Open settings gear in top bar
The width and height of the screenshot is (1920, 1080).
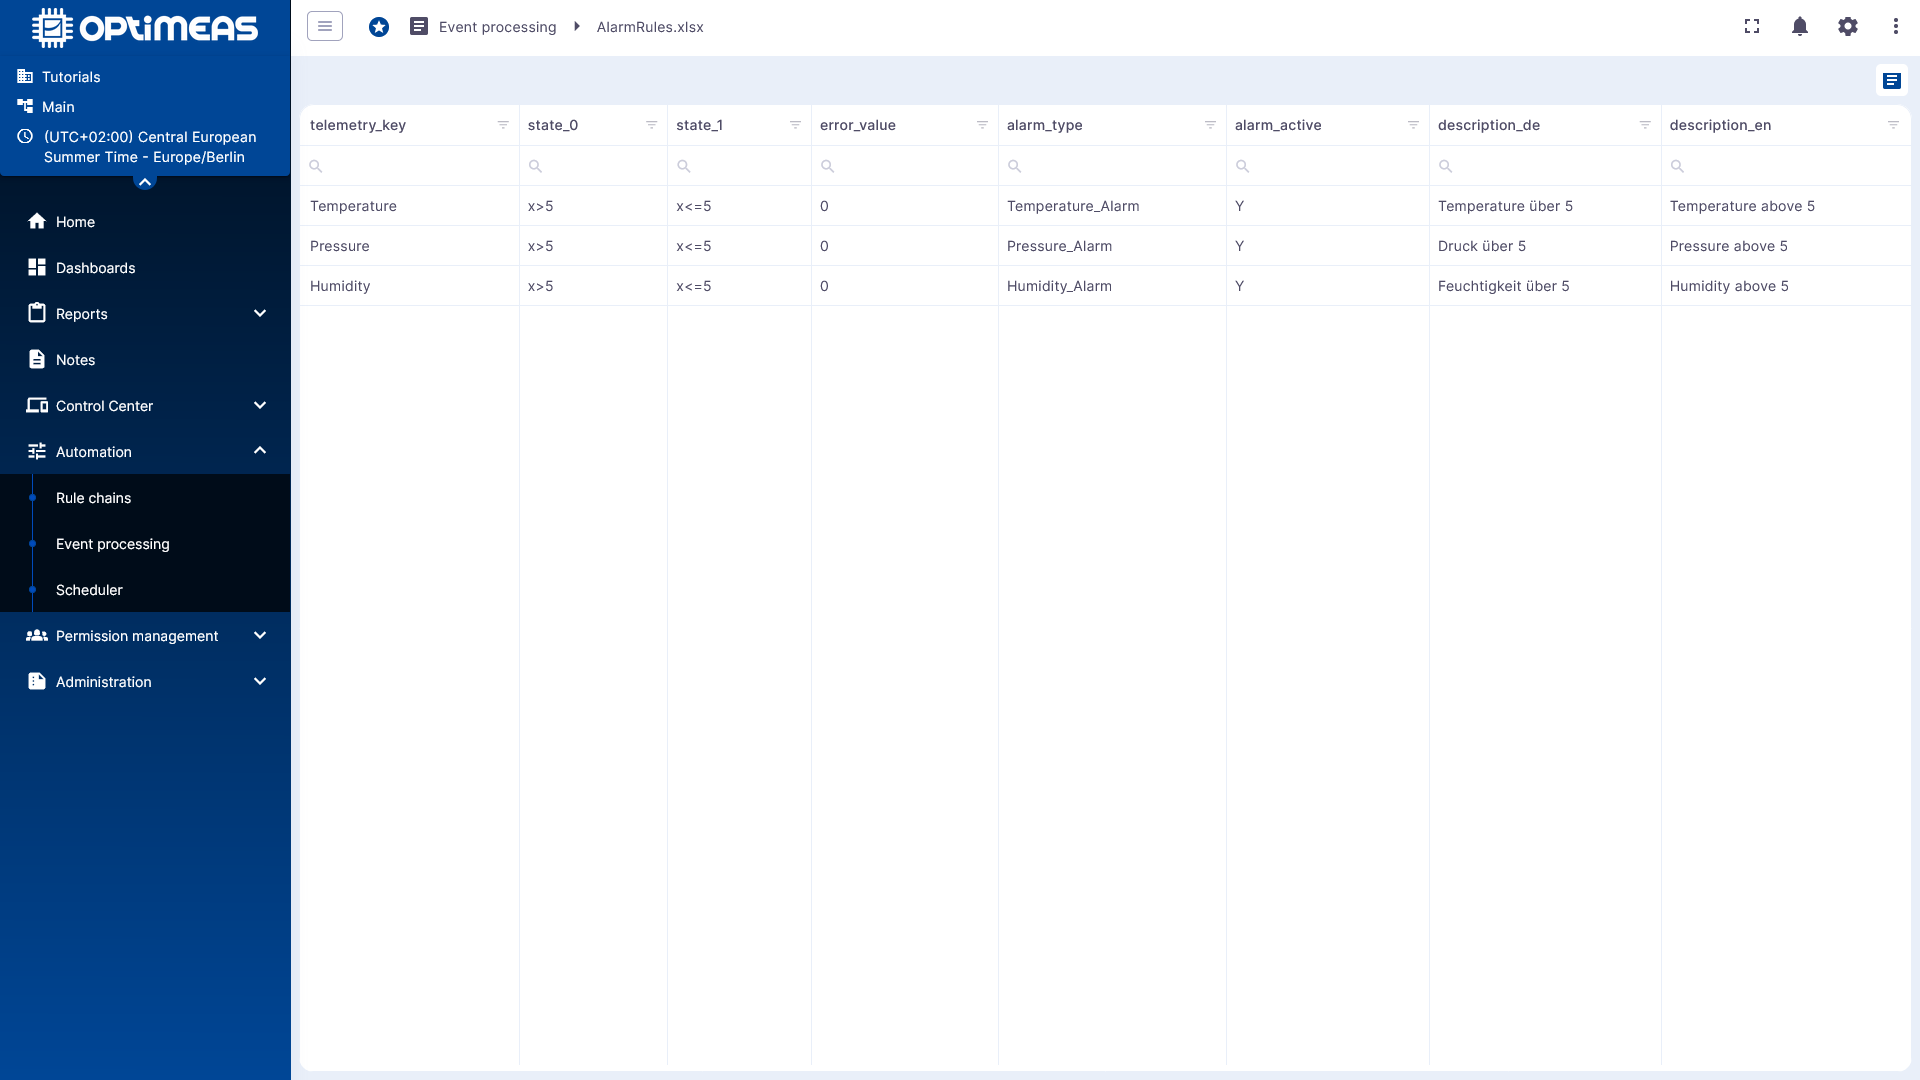point(1848,26)
